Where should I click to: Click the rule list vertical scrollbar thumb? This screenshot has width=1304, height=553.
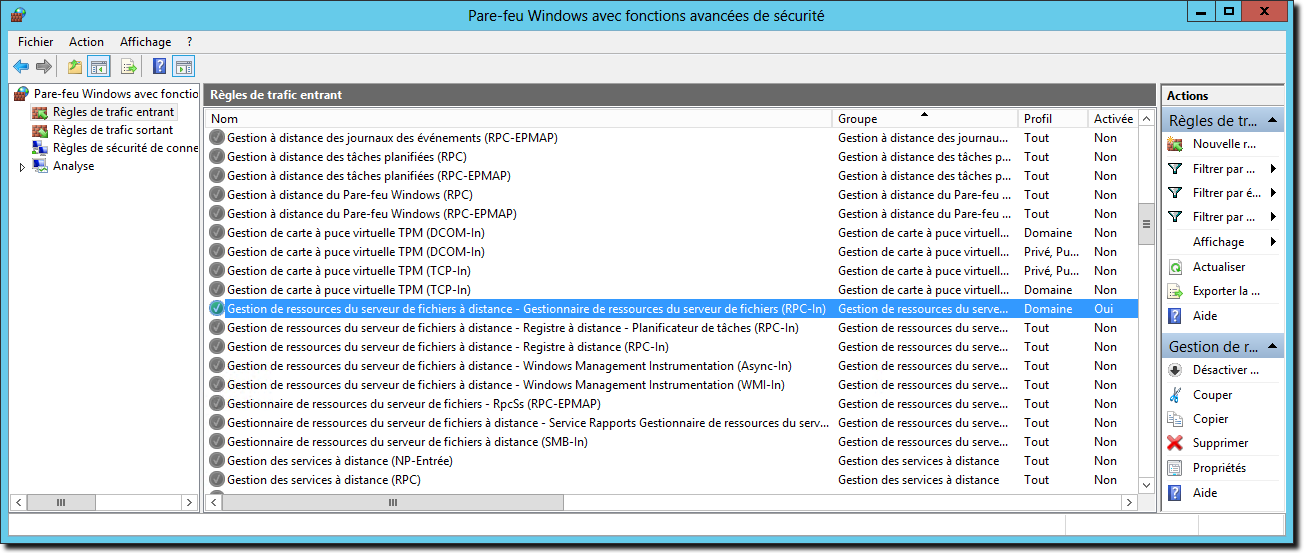pos(1147,222)
